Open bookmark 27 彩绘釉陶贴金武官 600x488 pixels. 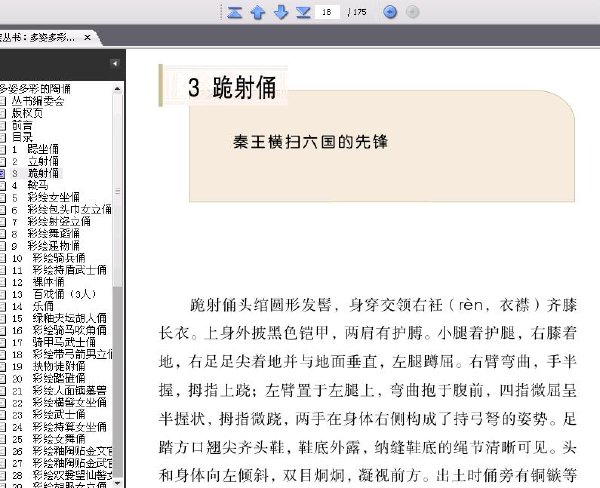coord(62,463)
